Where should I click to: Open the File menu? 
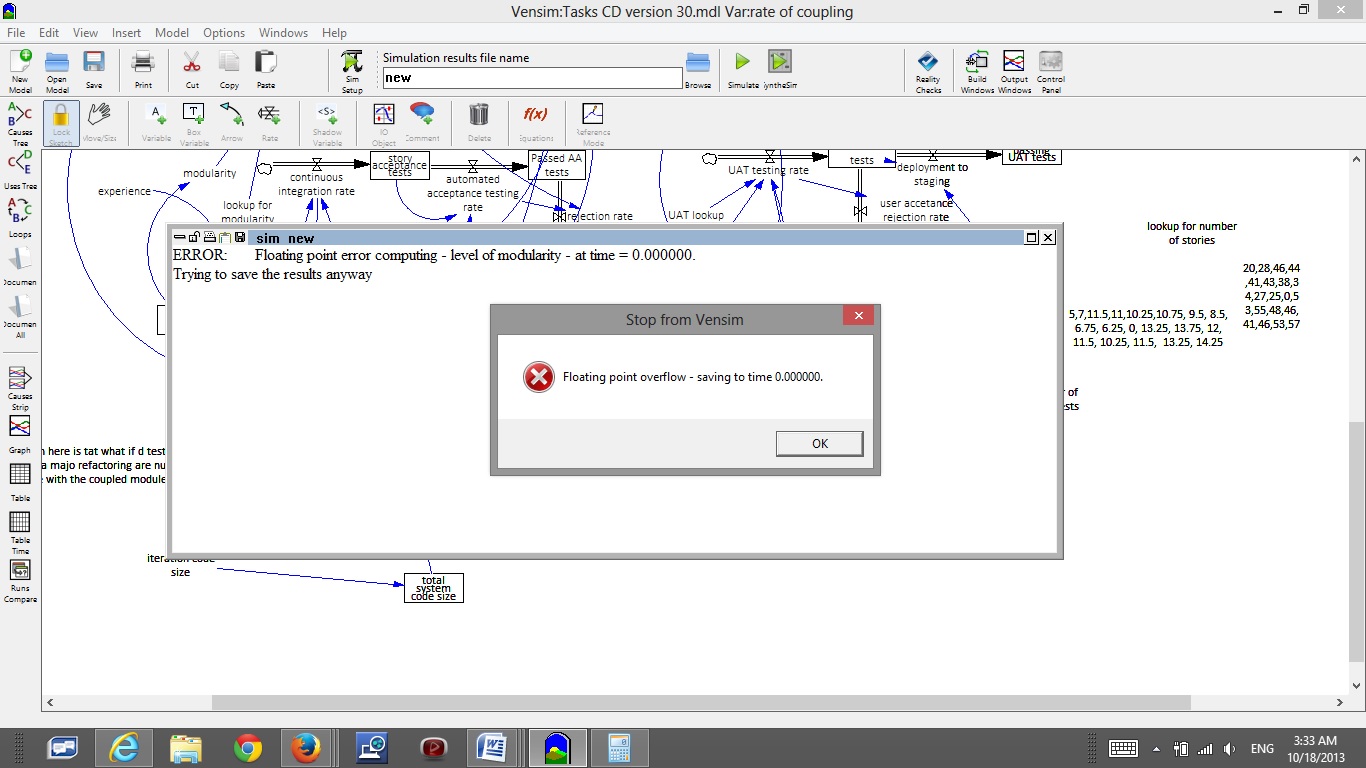tap(16, 33)
